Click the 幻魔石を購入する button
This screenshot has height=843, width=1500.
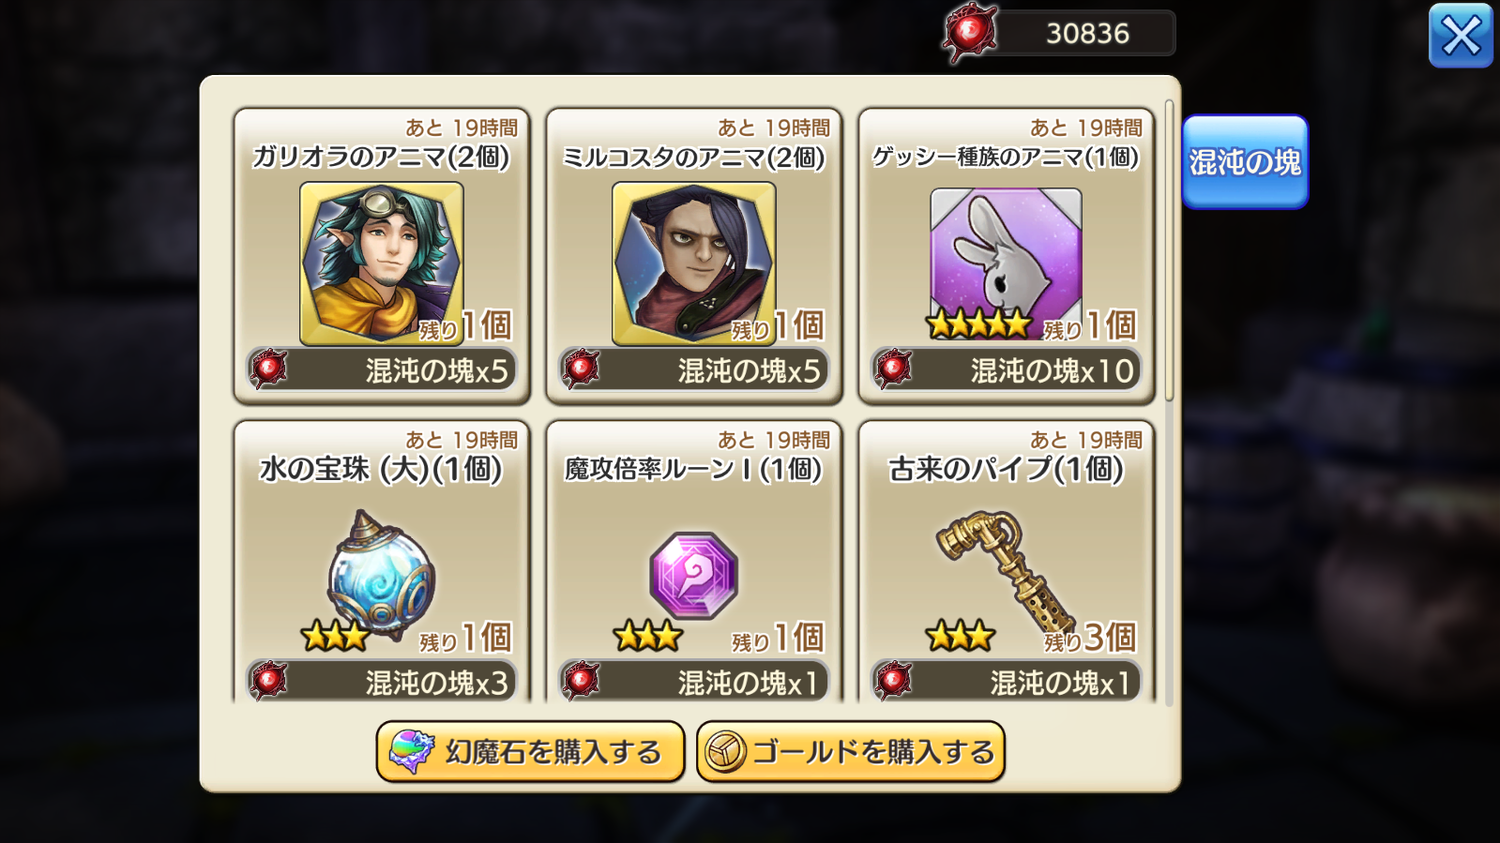[530, 752]
